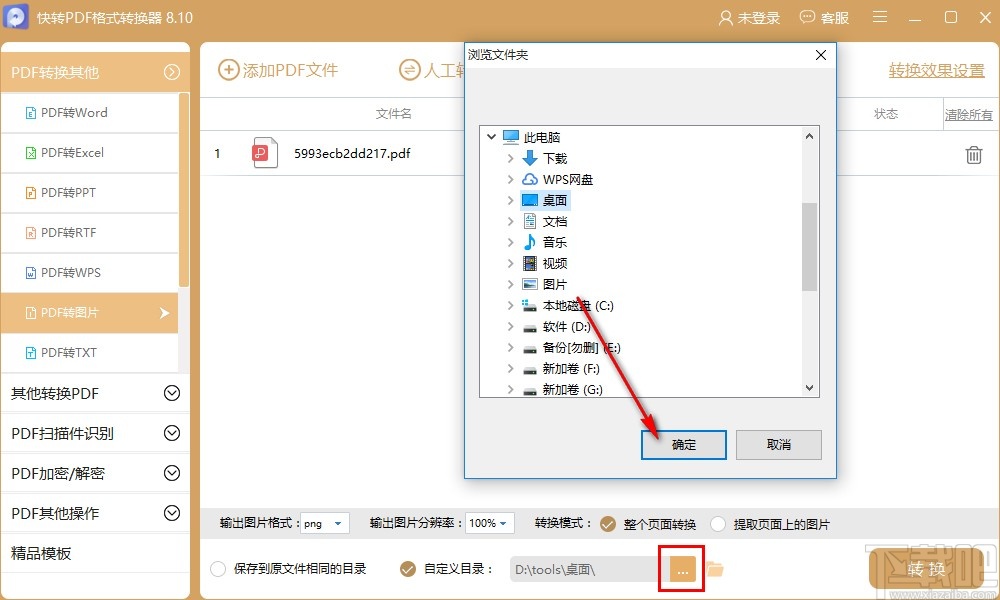Delete 5993ecb2dd217.pdf using the trash icon
The image size is (1000, 600).
[972, 154]
